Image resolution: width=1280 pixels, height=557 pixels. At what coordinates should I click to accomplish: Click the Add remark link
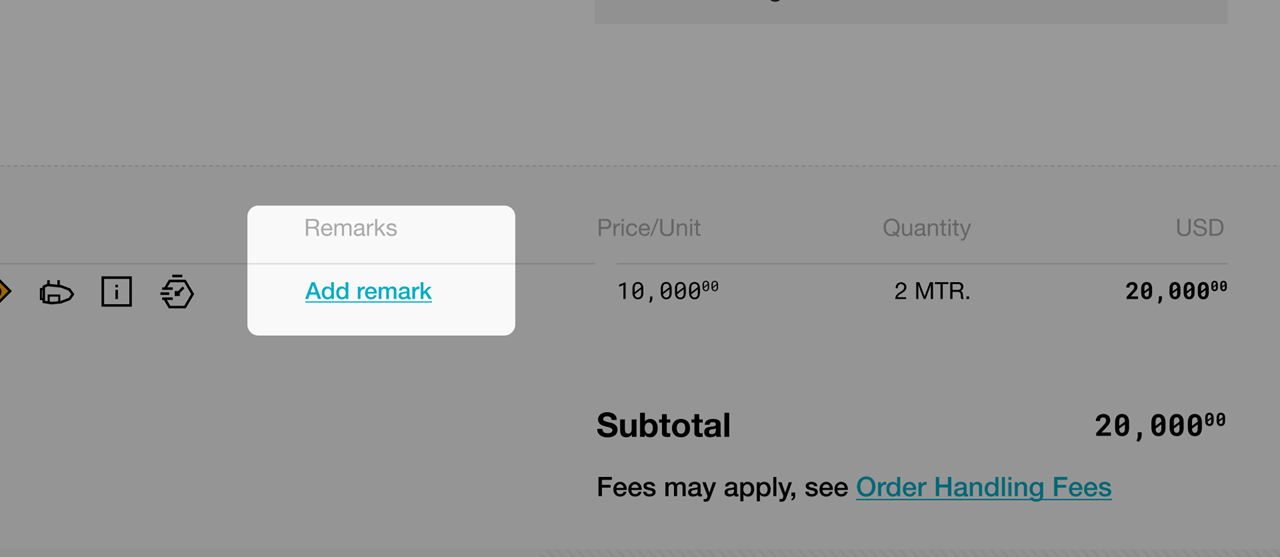368,291
